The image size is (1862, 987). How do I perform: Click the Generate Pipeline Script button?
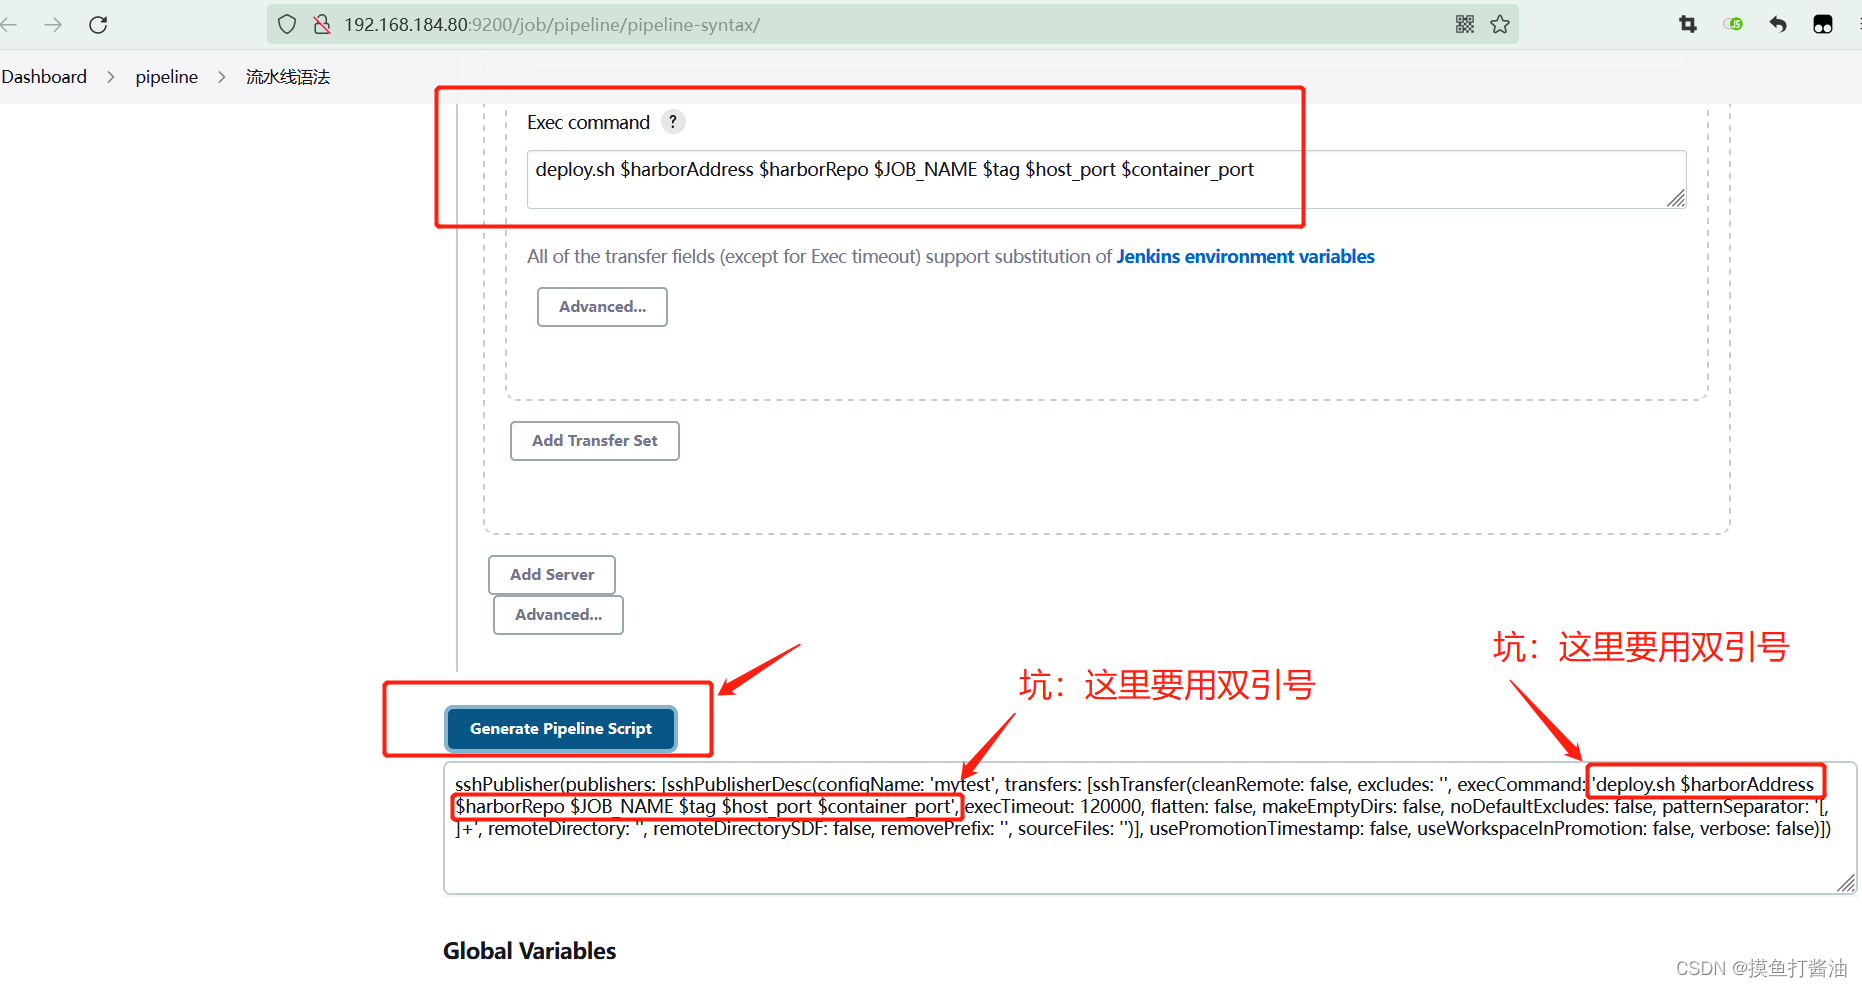coord(561,729)
